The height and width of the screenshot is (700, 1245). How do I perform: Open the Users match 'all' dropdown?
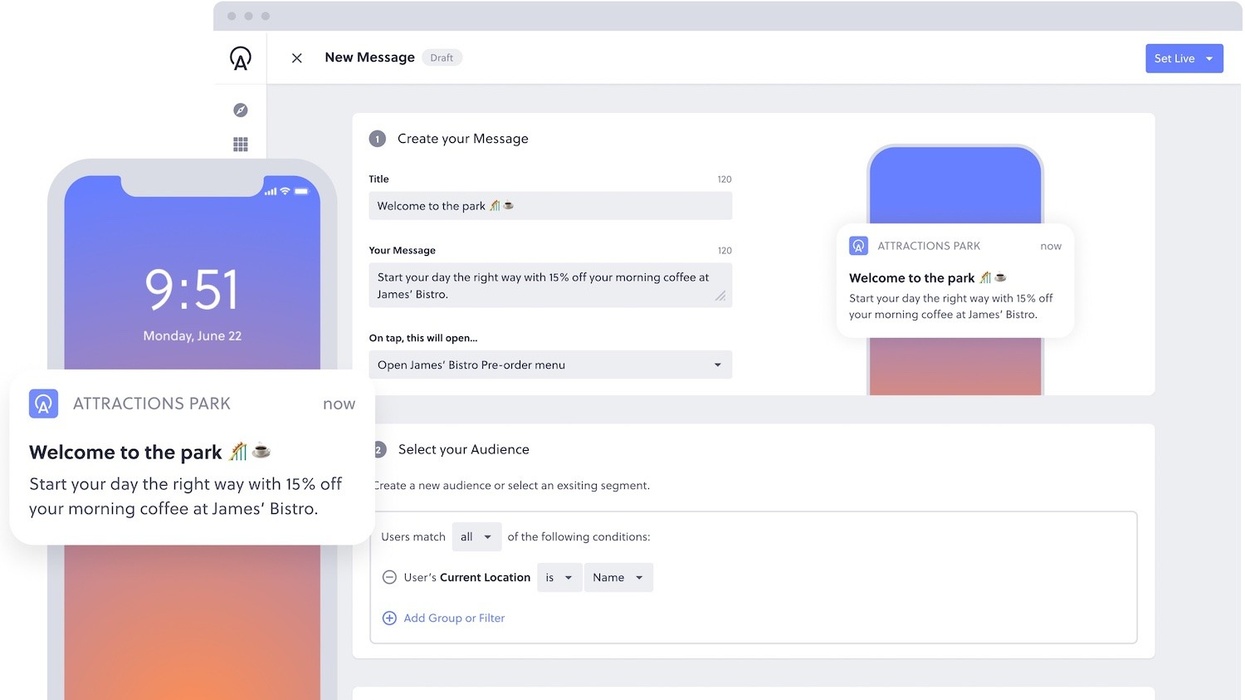(476, 537)
